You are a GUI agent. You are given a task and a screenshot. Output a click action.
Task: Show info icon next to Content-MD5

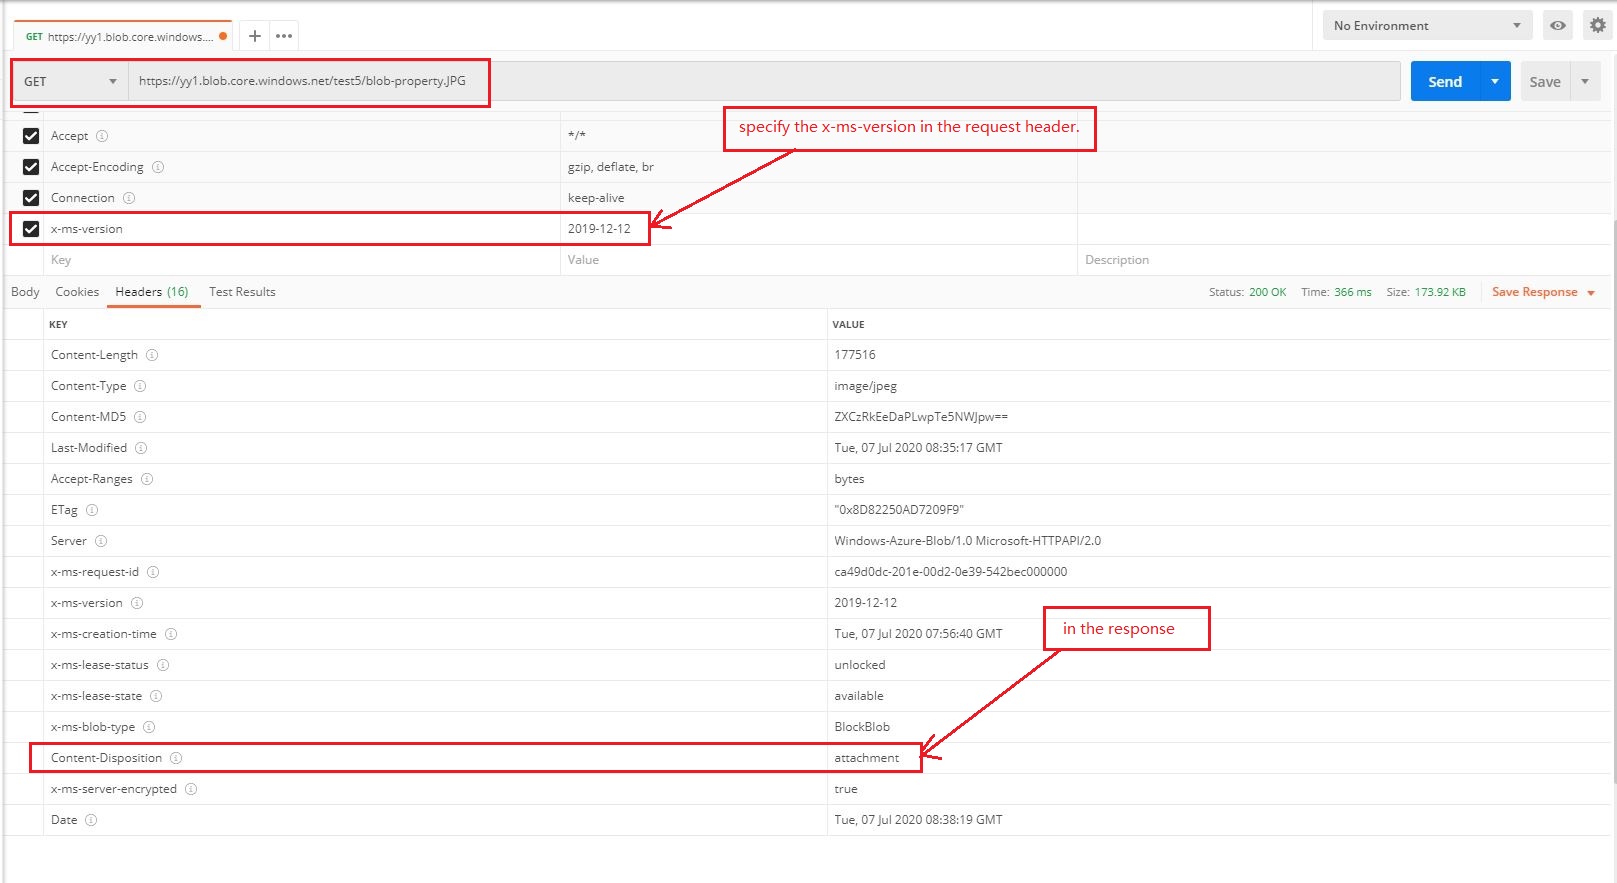(x=140, y=417)
